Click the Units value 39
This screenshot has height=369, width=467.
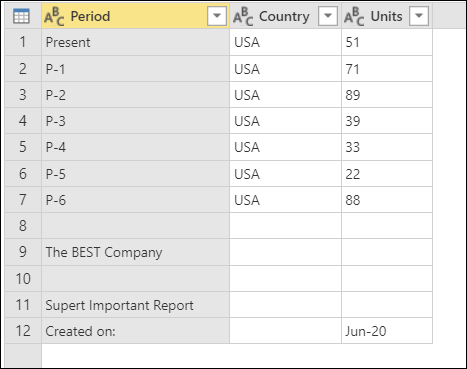point(387,121)
